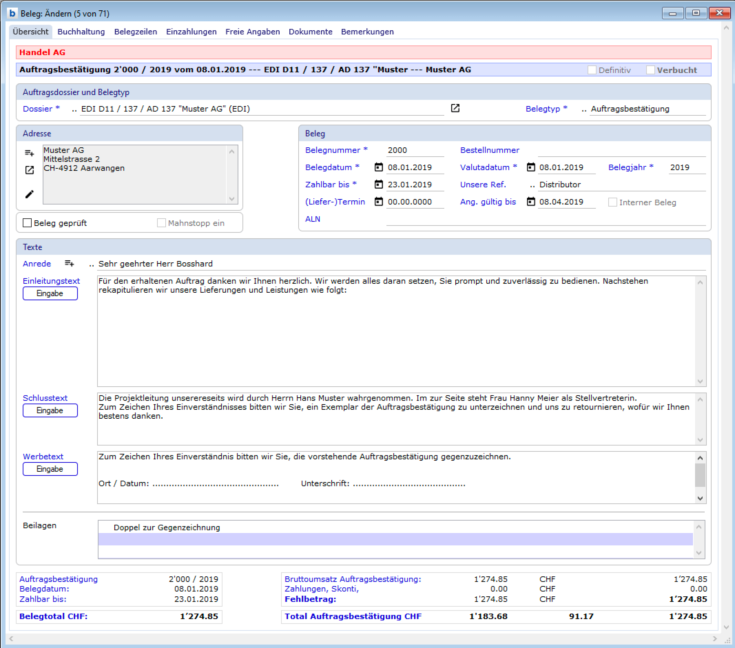This screenshot has width=735, height=648.
Task: Open the Belegzeilen tab
Action: click(x=135, y=31)
